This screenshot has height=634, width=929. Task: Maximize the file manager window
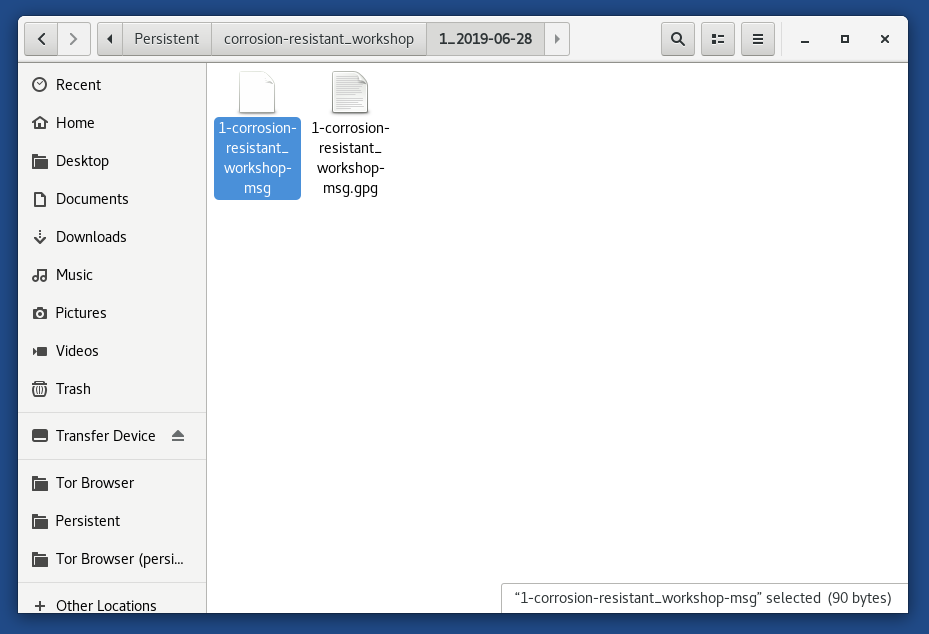[845, 39]
